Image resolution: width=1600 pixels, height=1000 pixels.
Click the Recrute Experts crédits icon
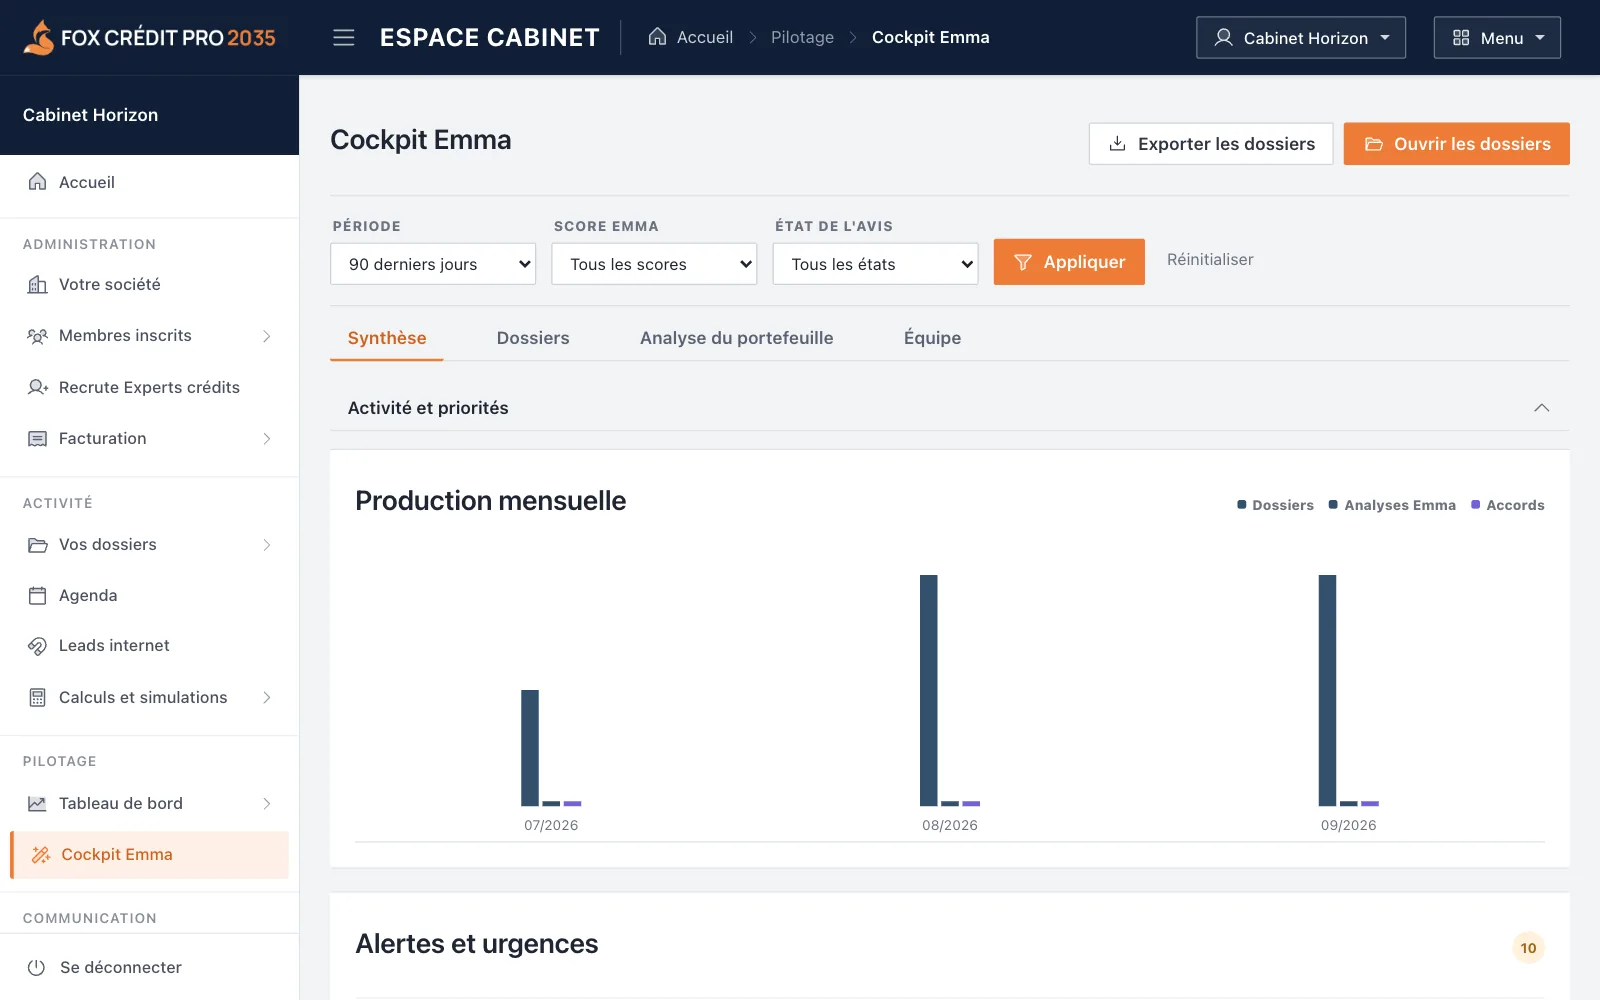click(x=37, y=387)
